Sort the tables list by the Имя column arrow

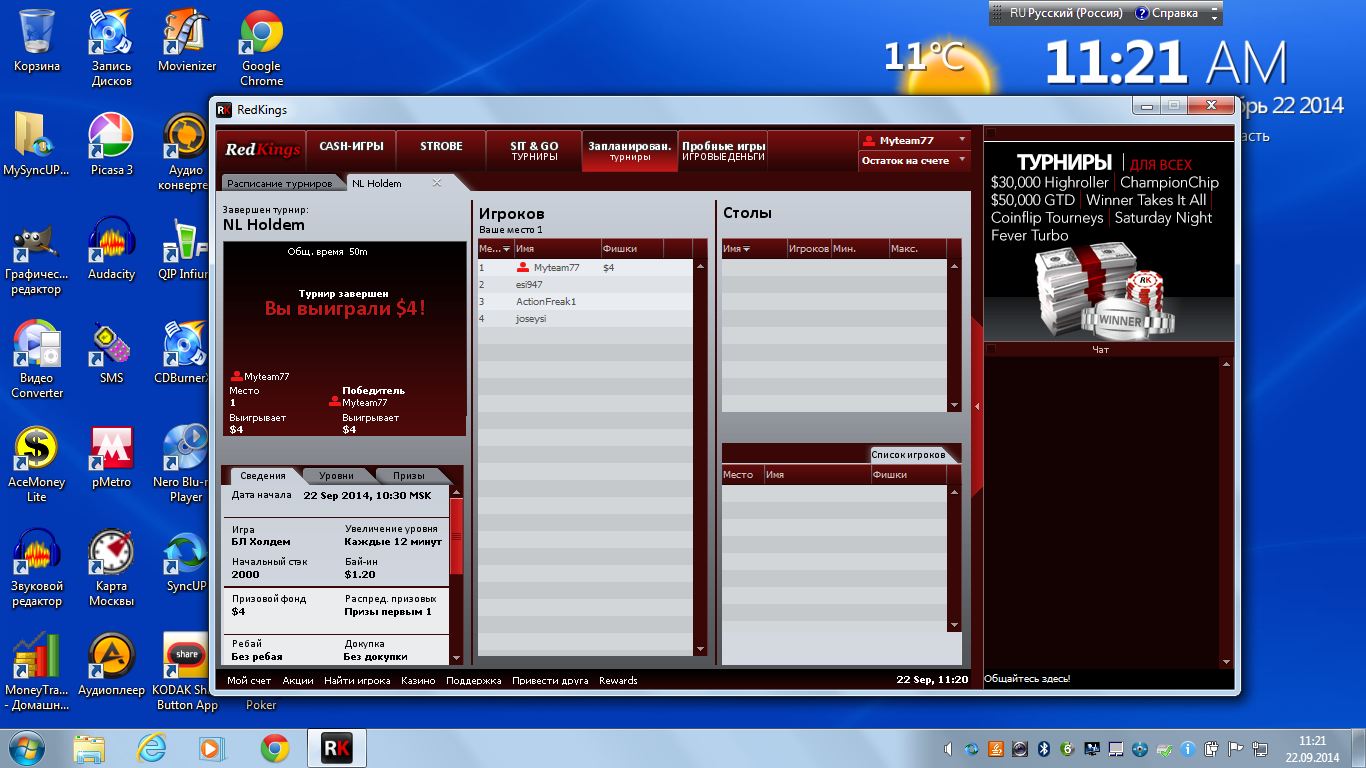click(x=746, y=249)
